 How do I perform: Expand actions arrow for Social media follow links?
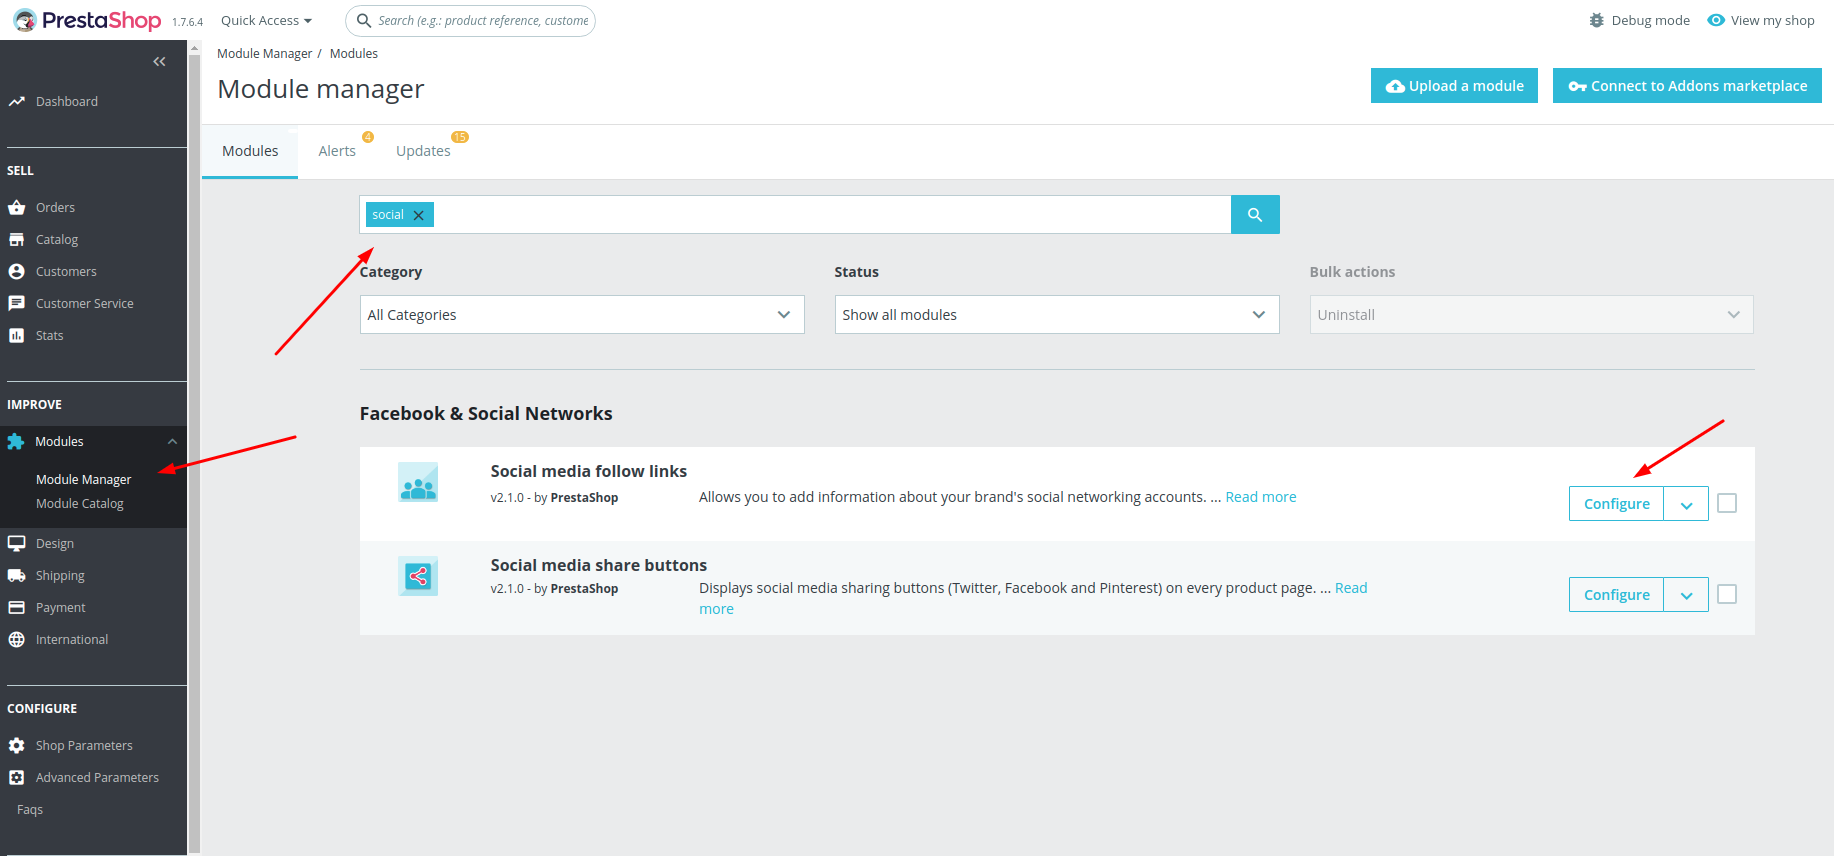(1686, 504)
